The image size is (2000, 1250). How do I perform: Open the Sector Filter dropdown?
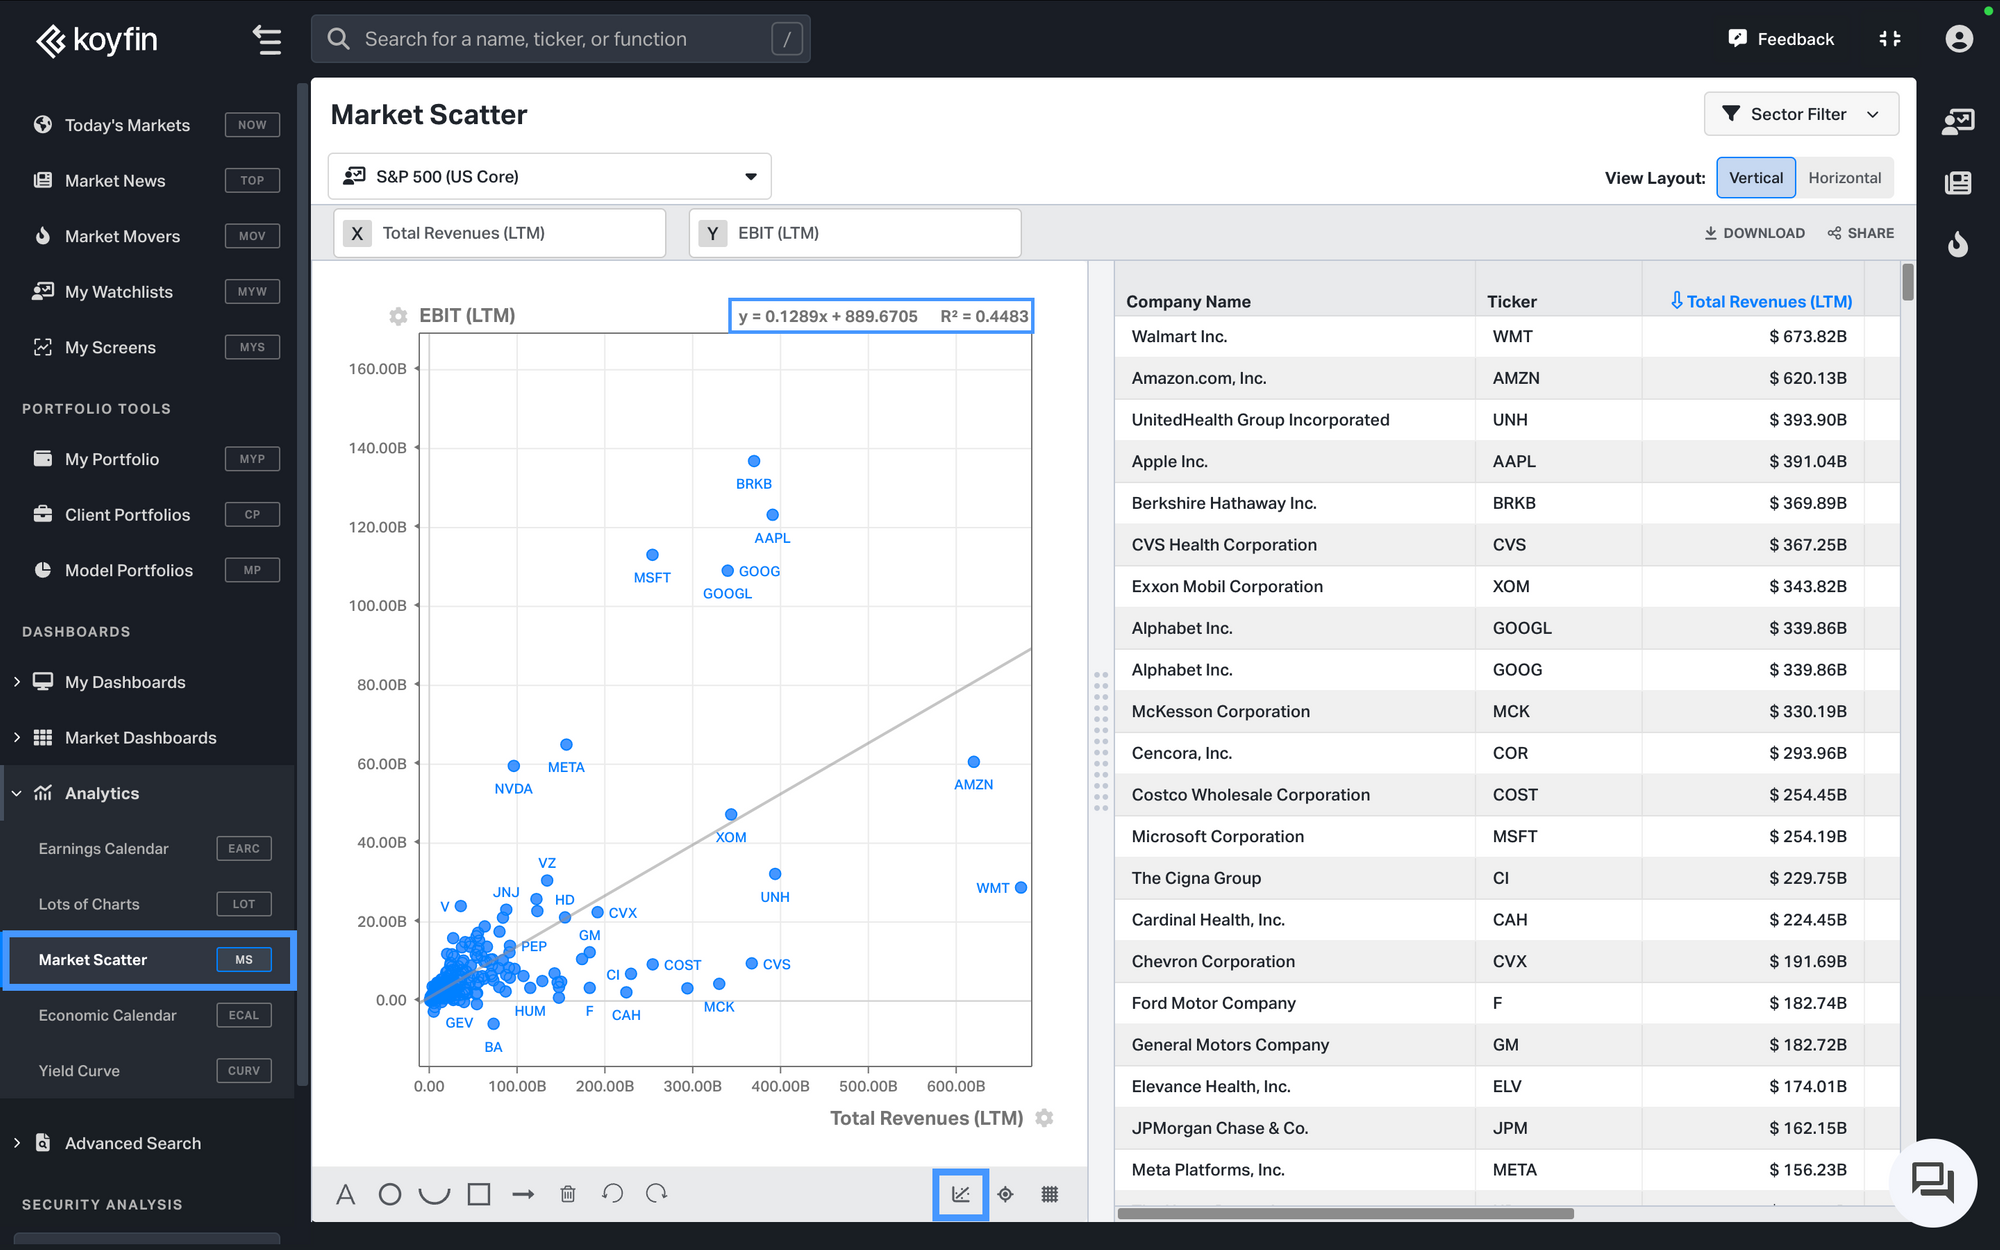1801,114
